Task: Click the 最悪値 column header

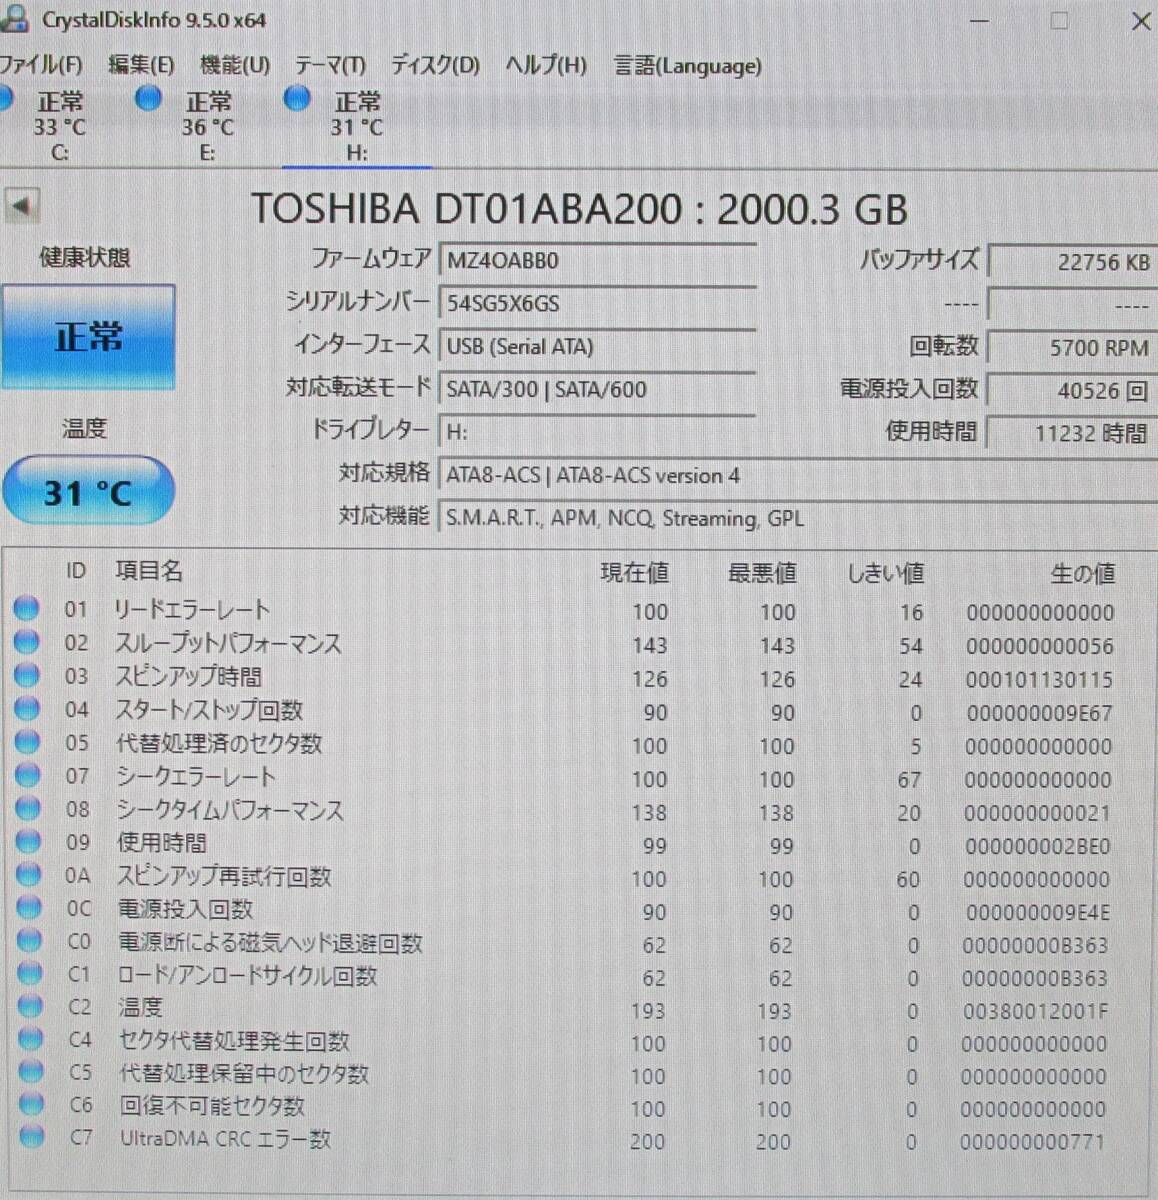Action: [762, 573]
